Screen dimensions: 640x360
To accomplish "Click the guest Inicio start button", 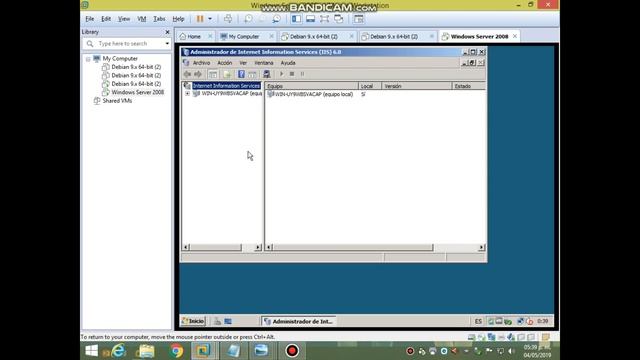I will click(x=193, y=321).
